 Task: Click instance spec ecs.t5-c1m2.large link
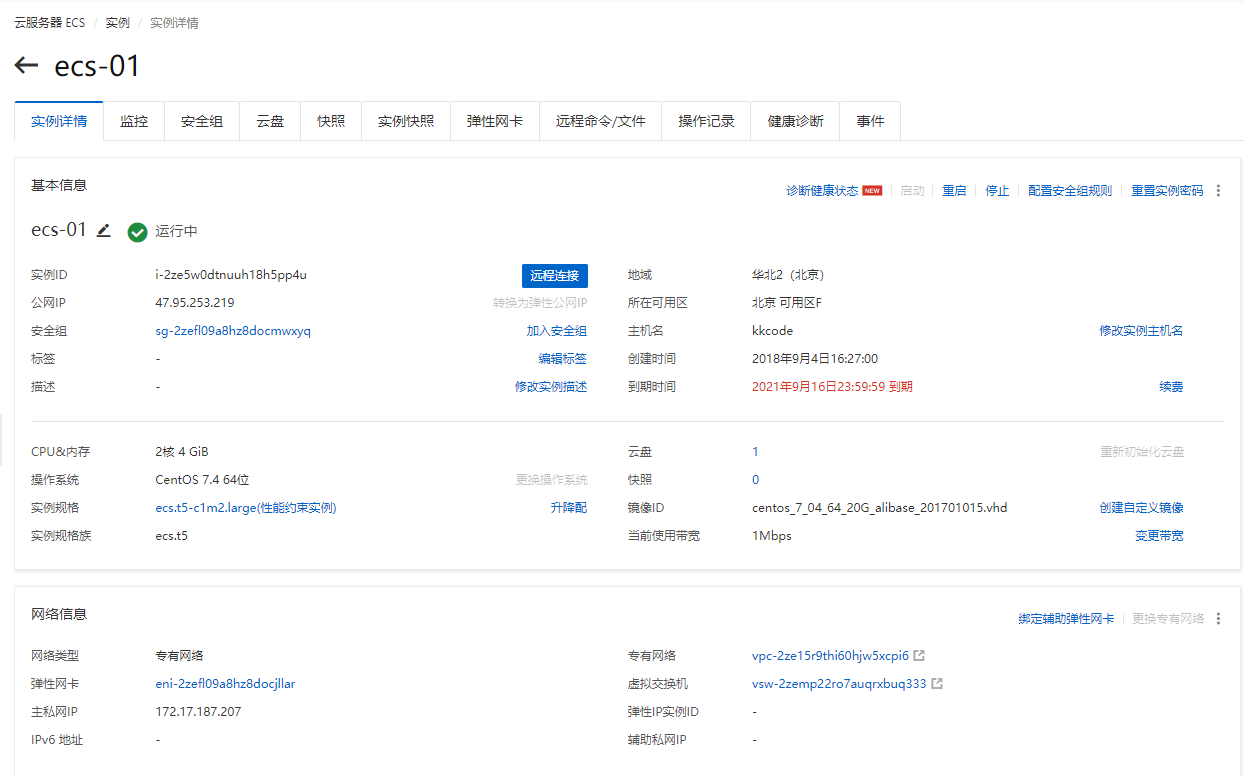point(246,508)
